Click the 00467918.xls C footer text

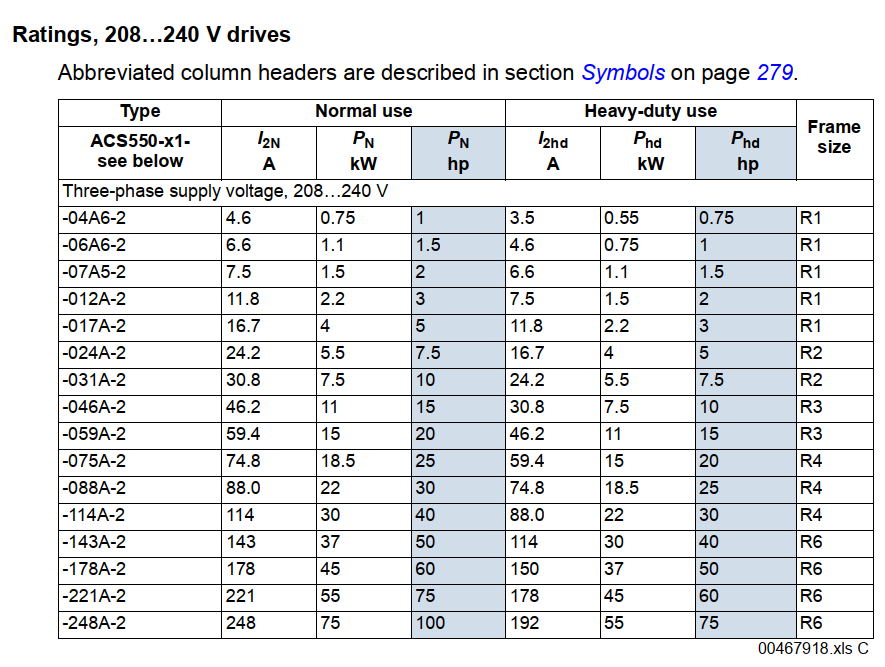click(x=813, y=650)
